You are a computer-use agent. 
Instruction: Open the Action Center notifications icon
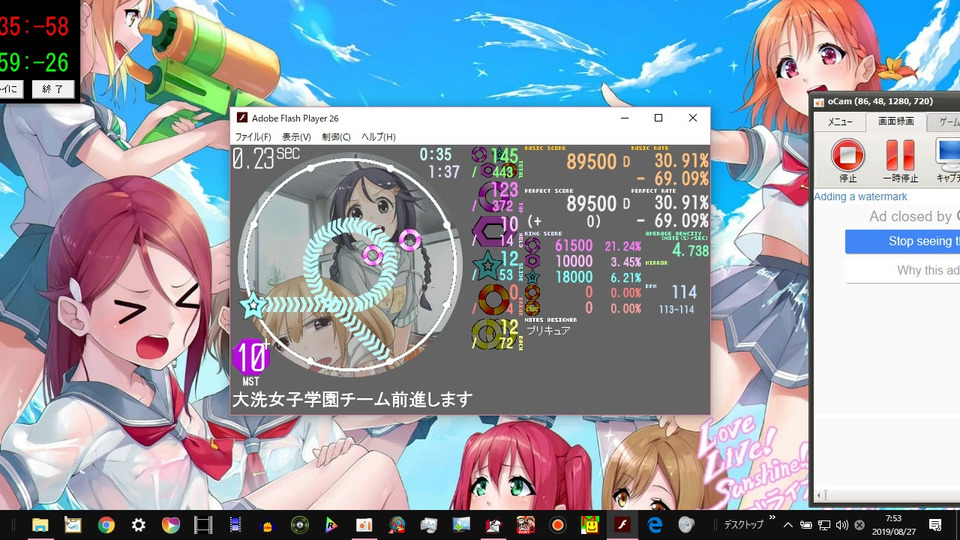tap(935, 525)
